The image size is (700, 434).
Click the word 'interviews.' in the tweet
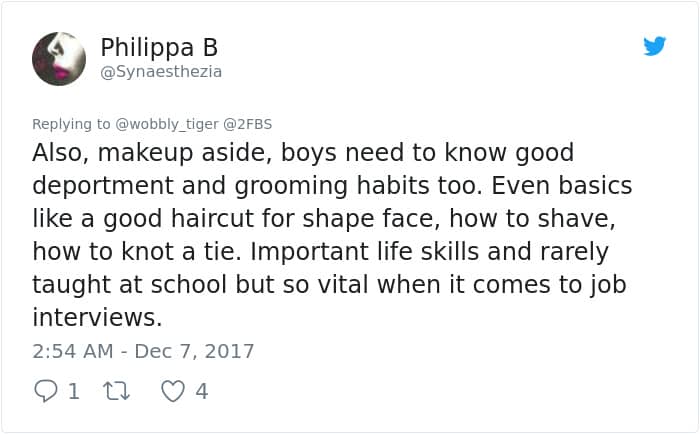tap(96, 317)
